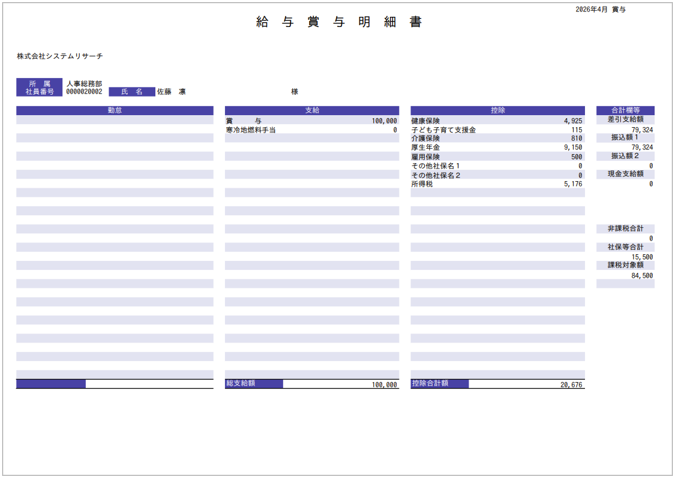
Task: Click the 氏名 label cell
Action: [132, 92]
